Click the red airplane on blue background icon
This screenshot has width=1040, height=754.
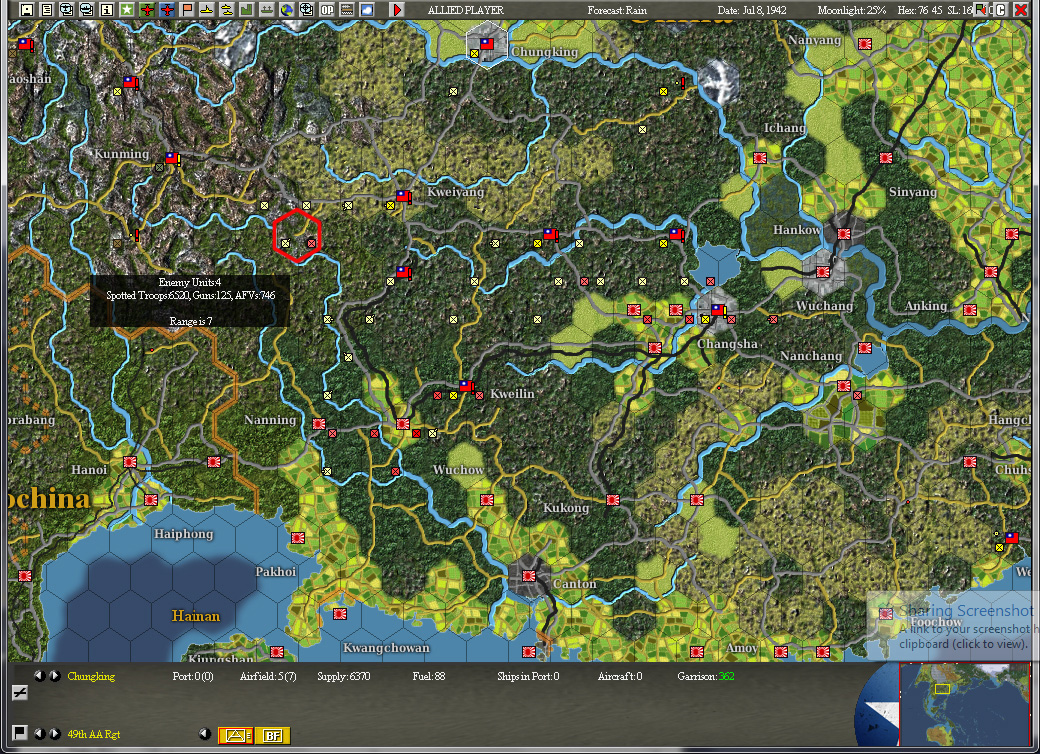(x=166, y=10)
